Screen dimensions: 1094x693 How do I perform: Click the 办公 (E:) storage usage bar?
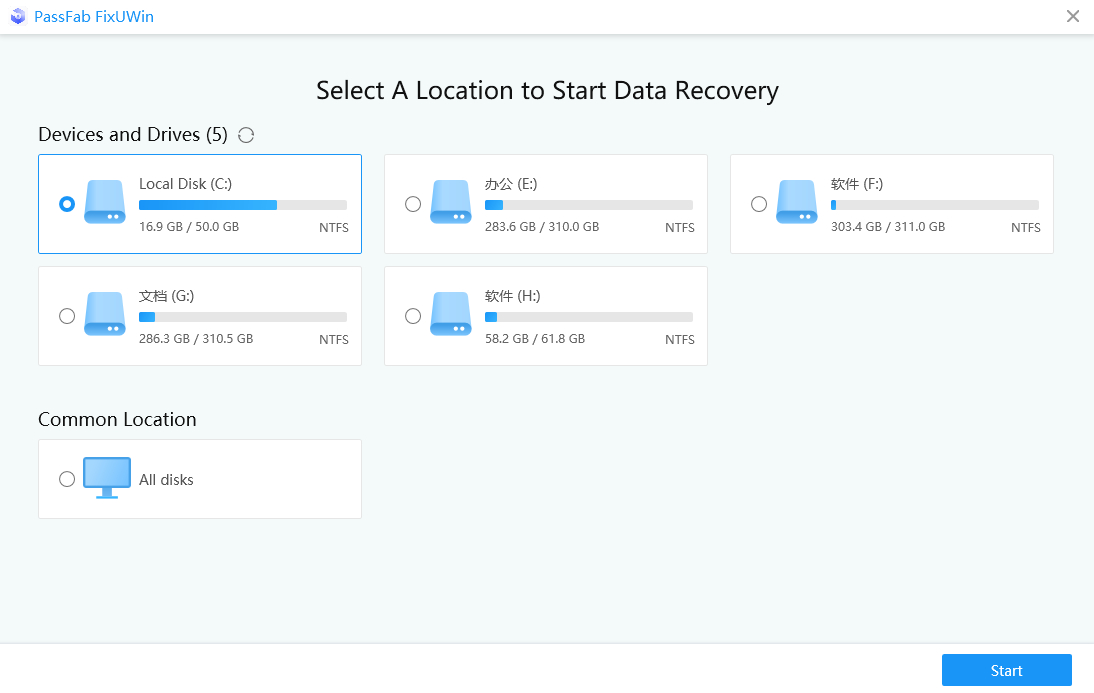pos(588,205)
